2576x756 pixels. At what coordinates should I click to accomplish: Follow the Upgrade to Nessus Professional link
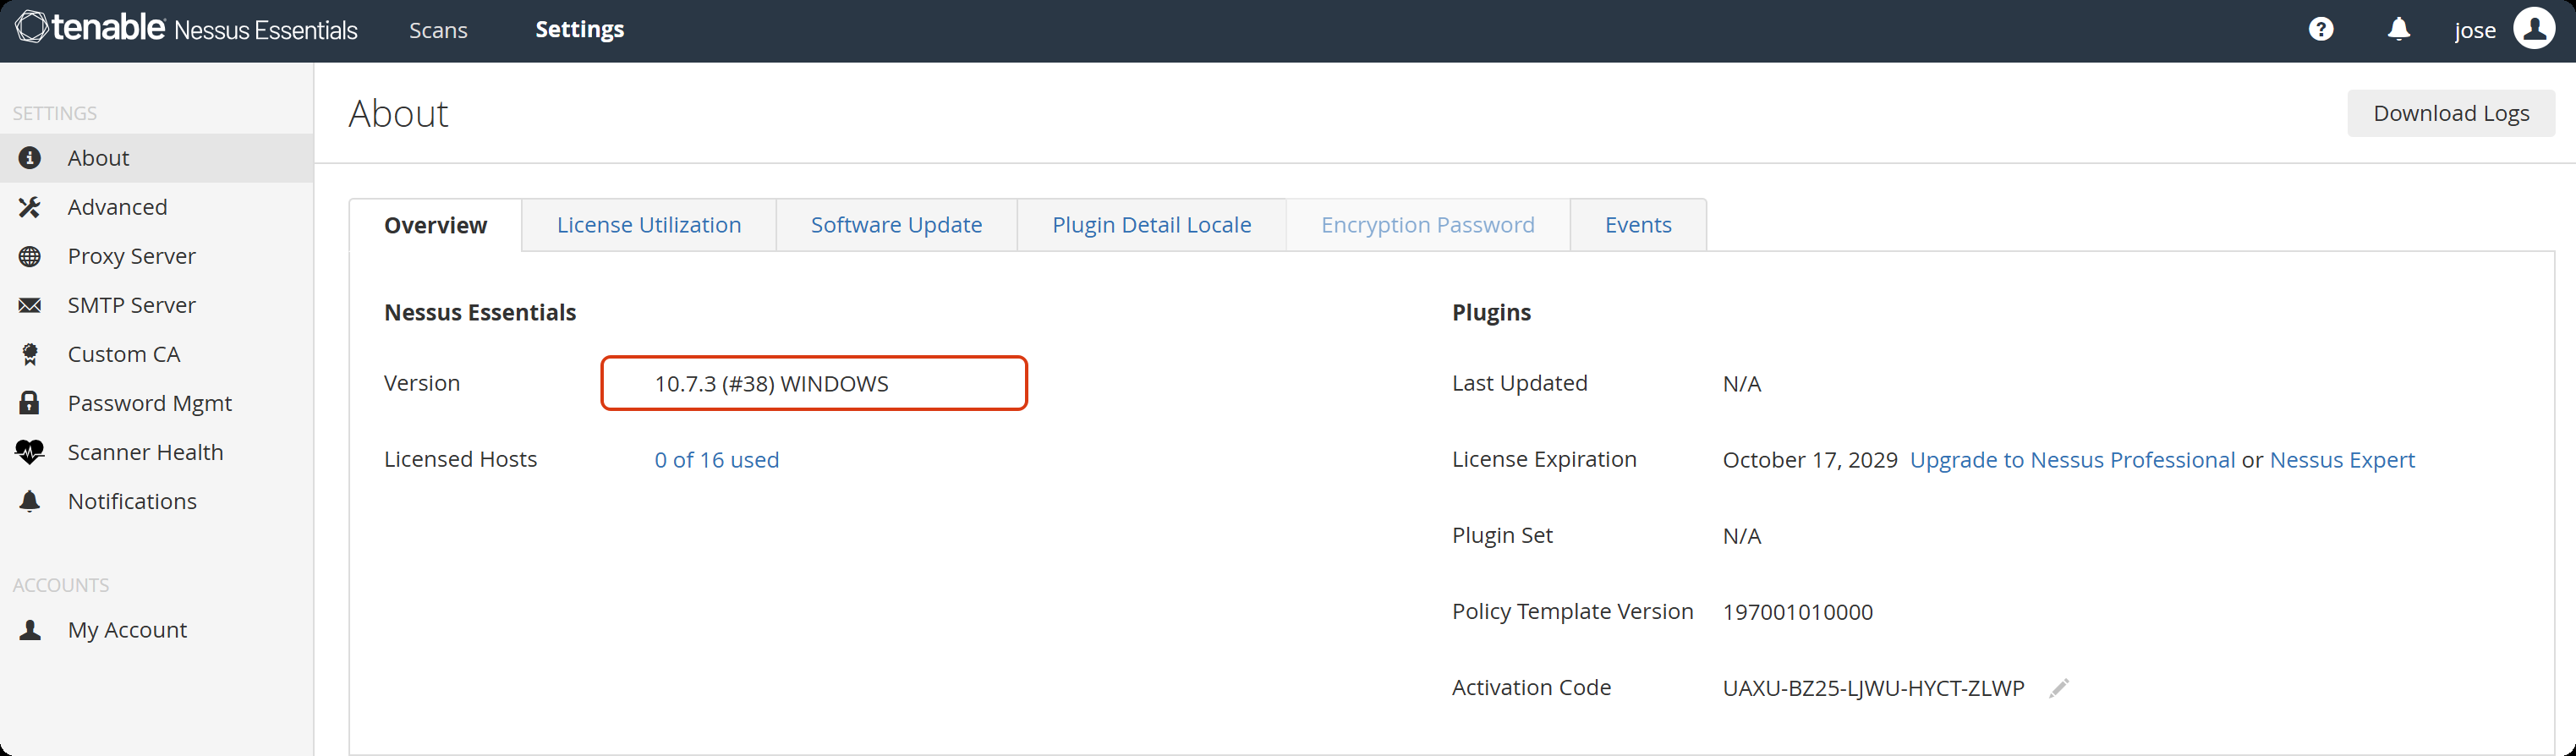click(2072, 460)
